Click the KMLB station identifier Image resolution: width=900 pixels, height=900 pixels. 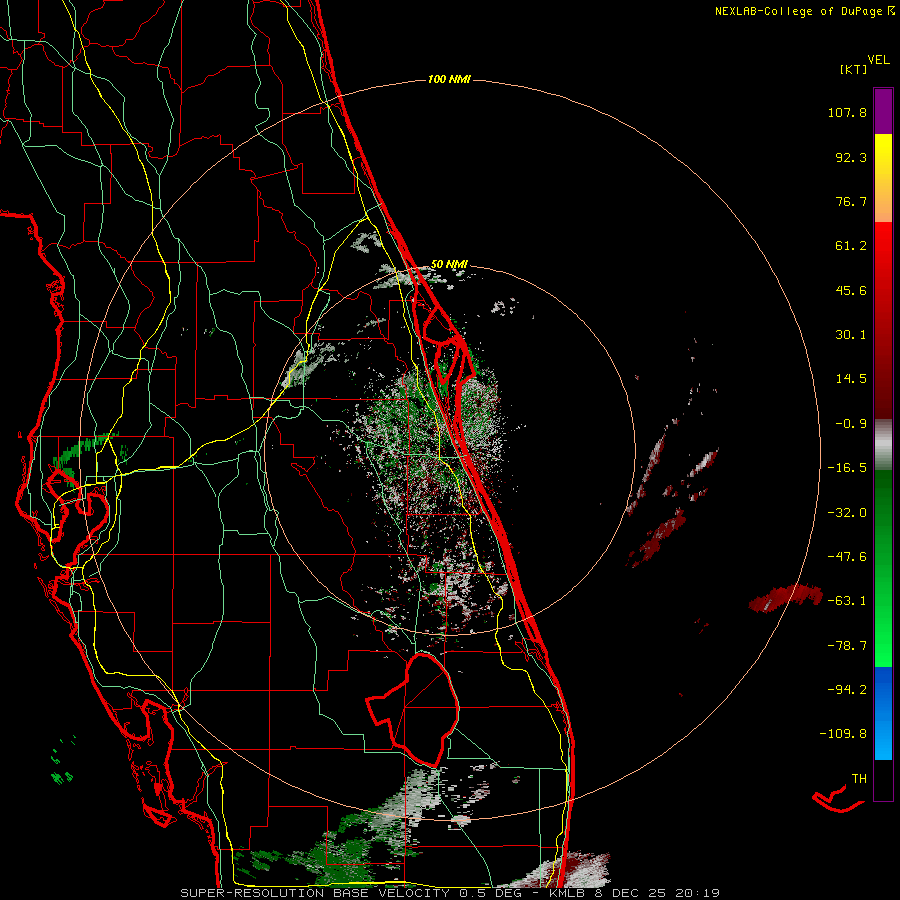(x=568, y=893)
